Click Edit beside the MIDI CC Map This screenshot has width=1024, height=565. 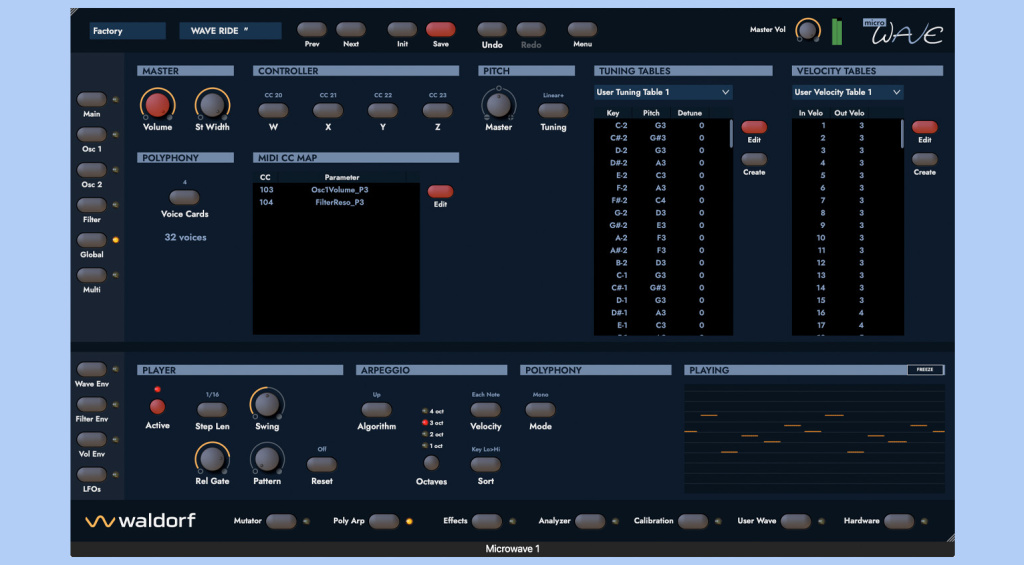click(x=440, y=191)
